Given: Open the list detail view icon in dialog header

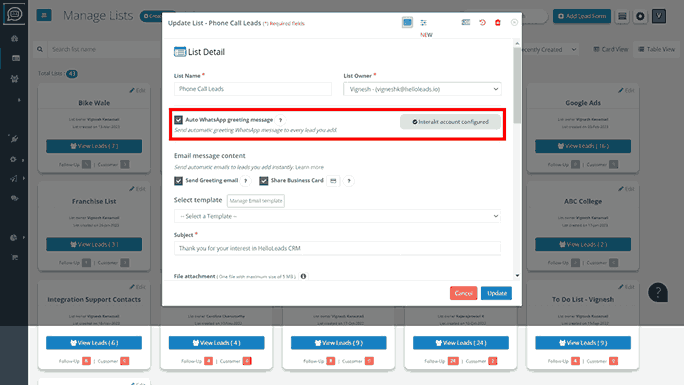Looking at the screenshot, I should (x=407, y=22).
